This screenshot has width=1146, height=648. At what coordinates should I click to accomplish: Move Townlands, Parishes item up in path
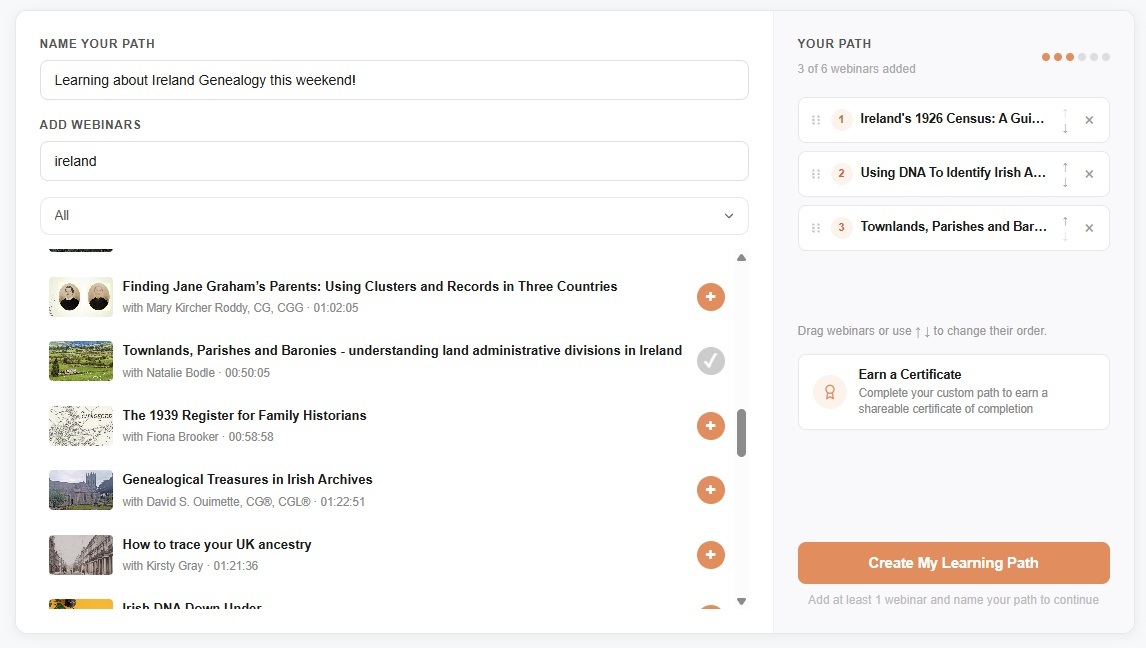1065,221
